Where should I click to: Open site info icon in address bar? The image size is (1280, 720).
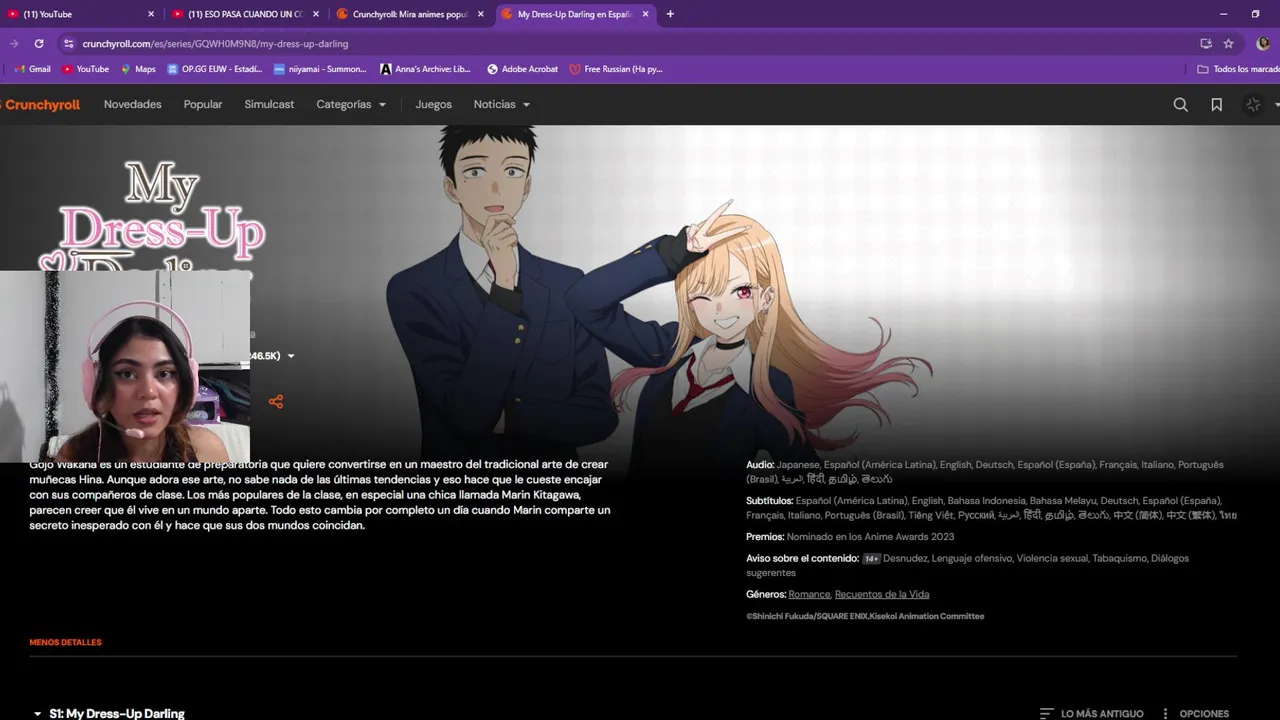(x=68, y=44)
